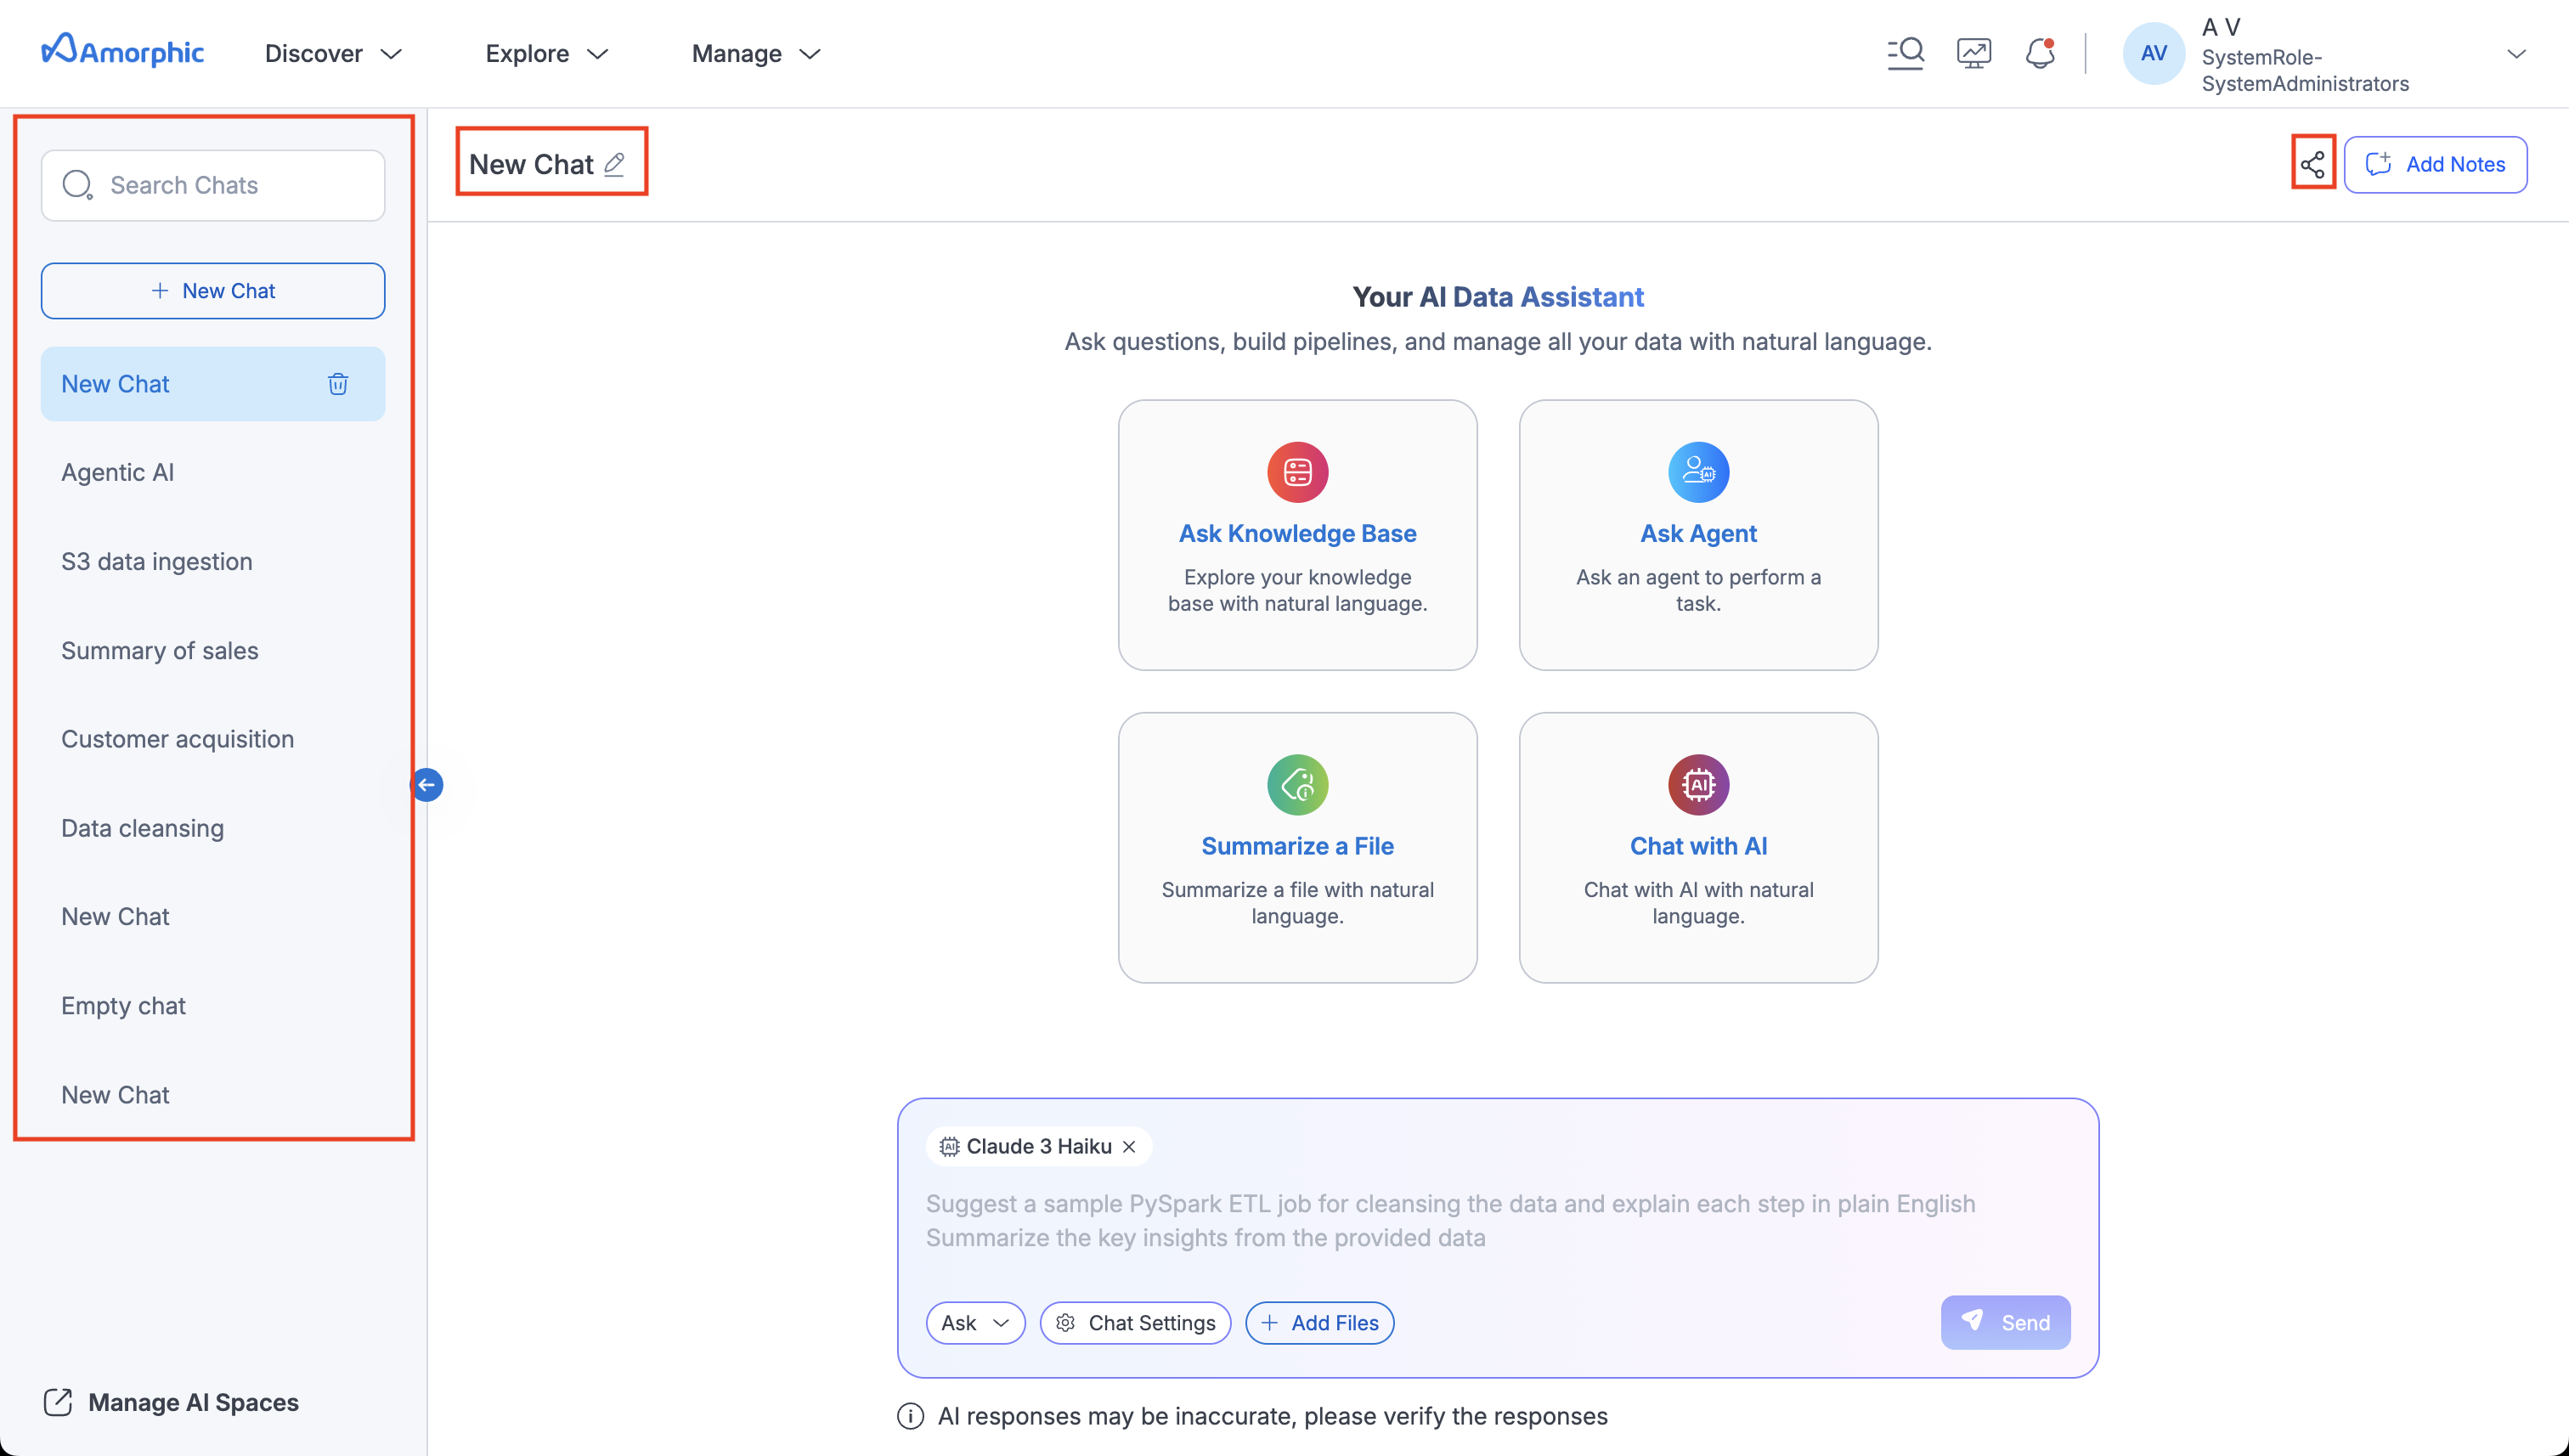Select the Ask Agent card
The width and height of the screenshot is (2569, 1456).
(1697, 535)
